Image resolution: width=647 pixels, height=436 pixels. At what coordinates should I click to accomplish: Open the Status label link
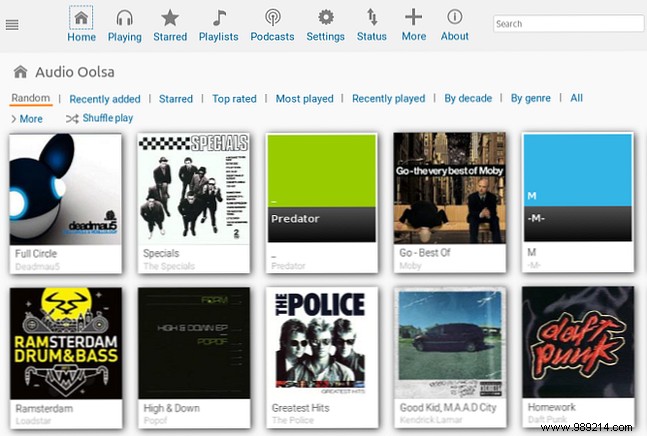[372, 37]
